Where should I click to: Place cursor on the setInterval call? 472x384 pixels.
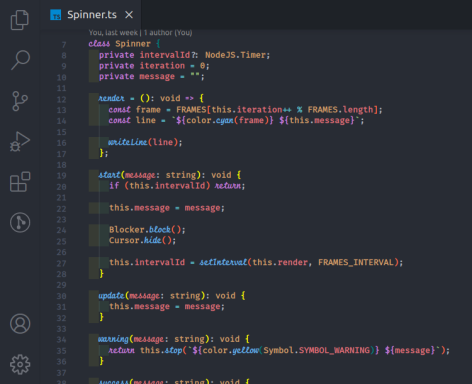[223, 262]
